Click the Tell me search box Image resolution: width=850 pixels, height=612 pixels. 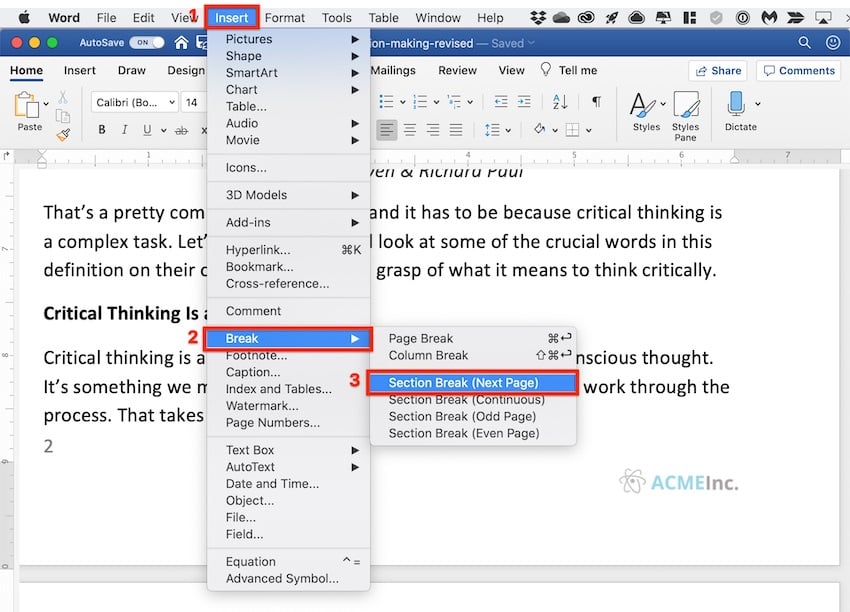[569, 70]
